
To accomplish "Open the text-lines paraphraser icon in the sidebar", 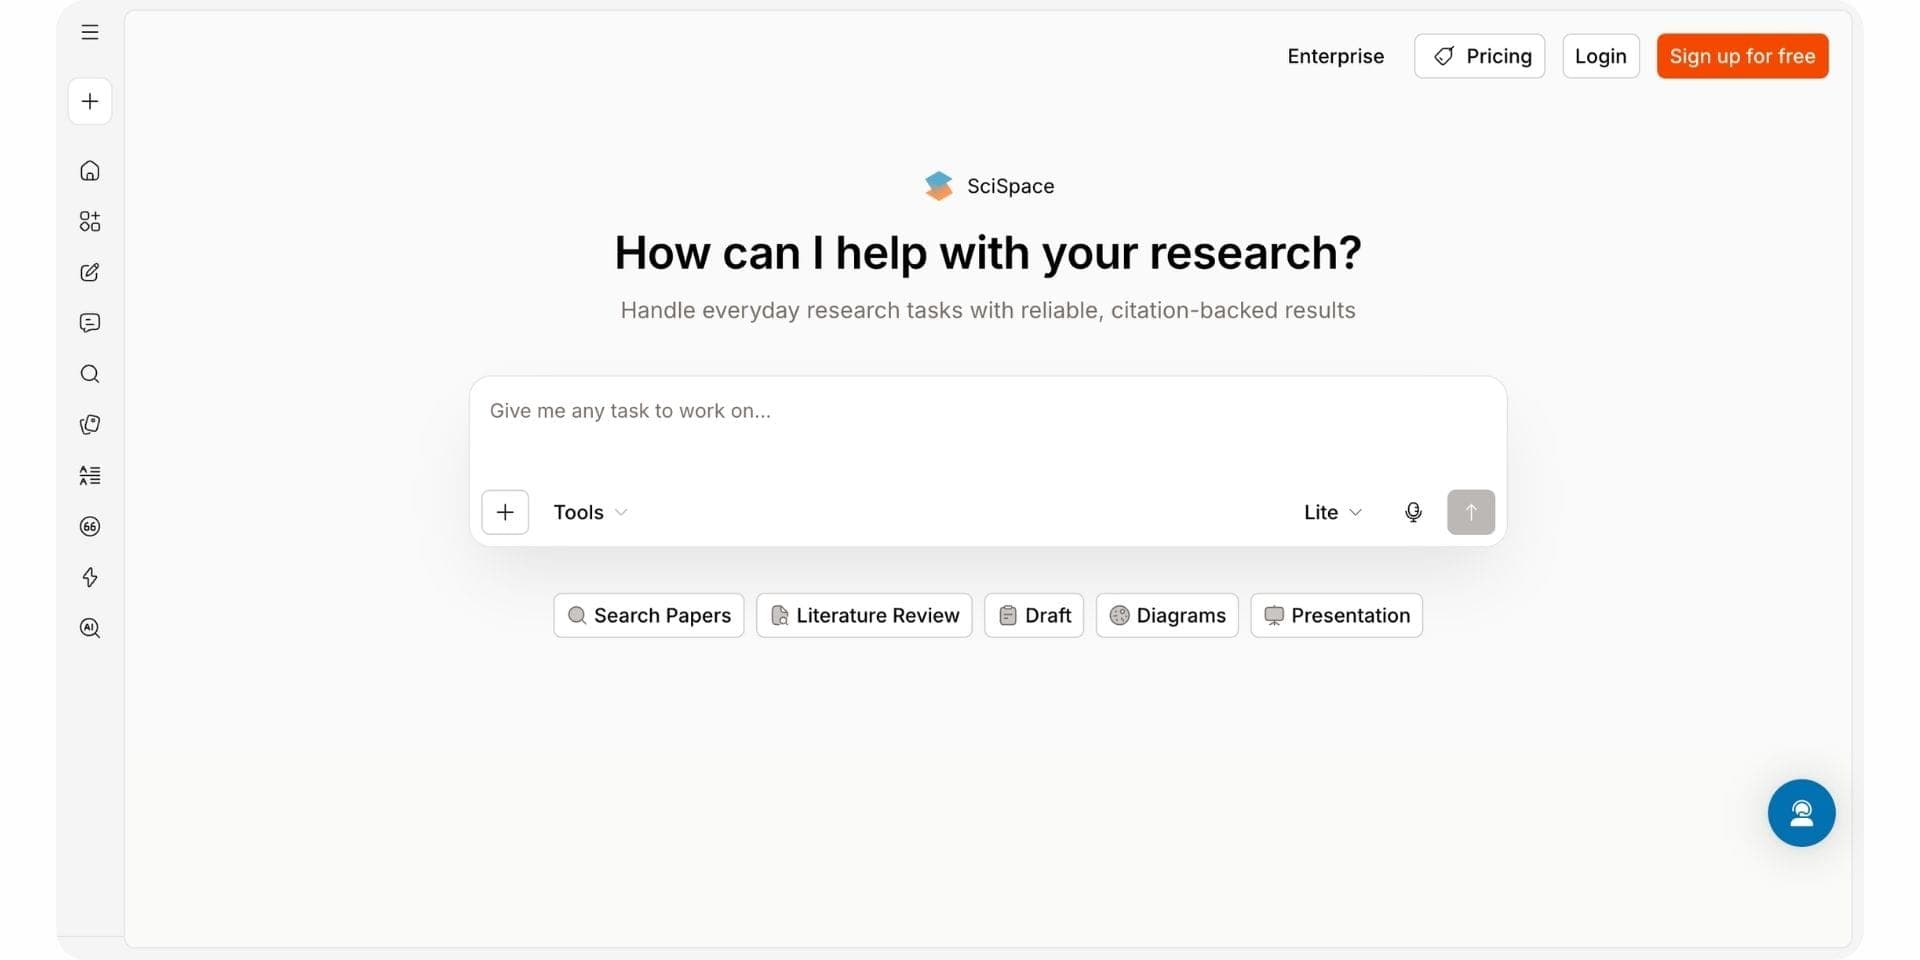I will coord(90,475).
